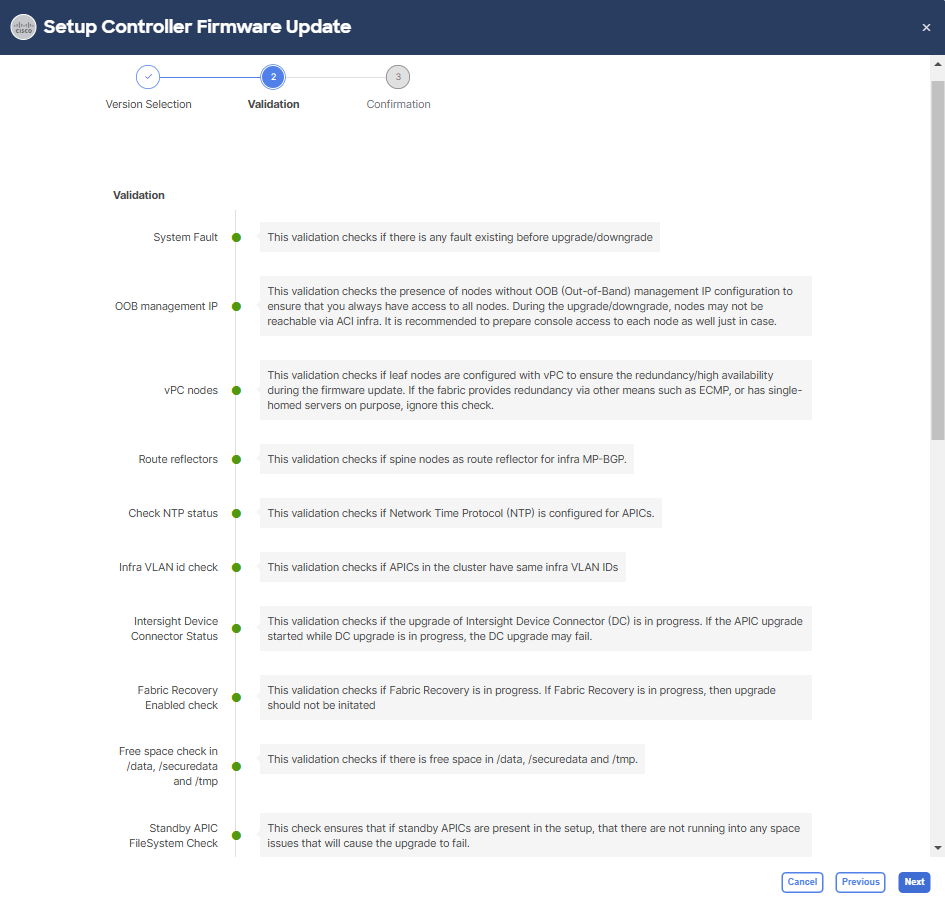This screenshot has height=902, width=945.
Task: Select the vPC nodes green status indicator
Action: (236, 391)
